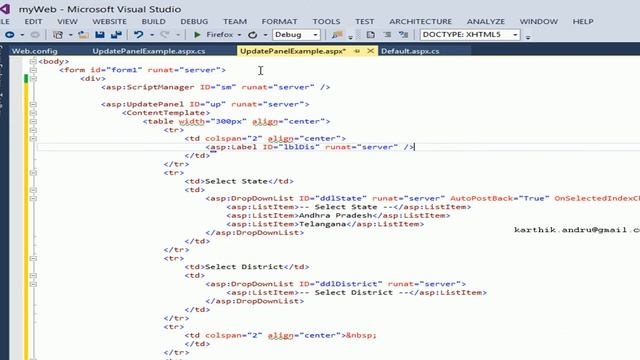Open the ARCHITECTURE menu
The height and width of the screenshot is (360, 640).
(x=420, y=21)
